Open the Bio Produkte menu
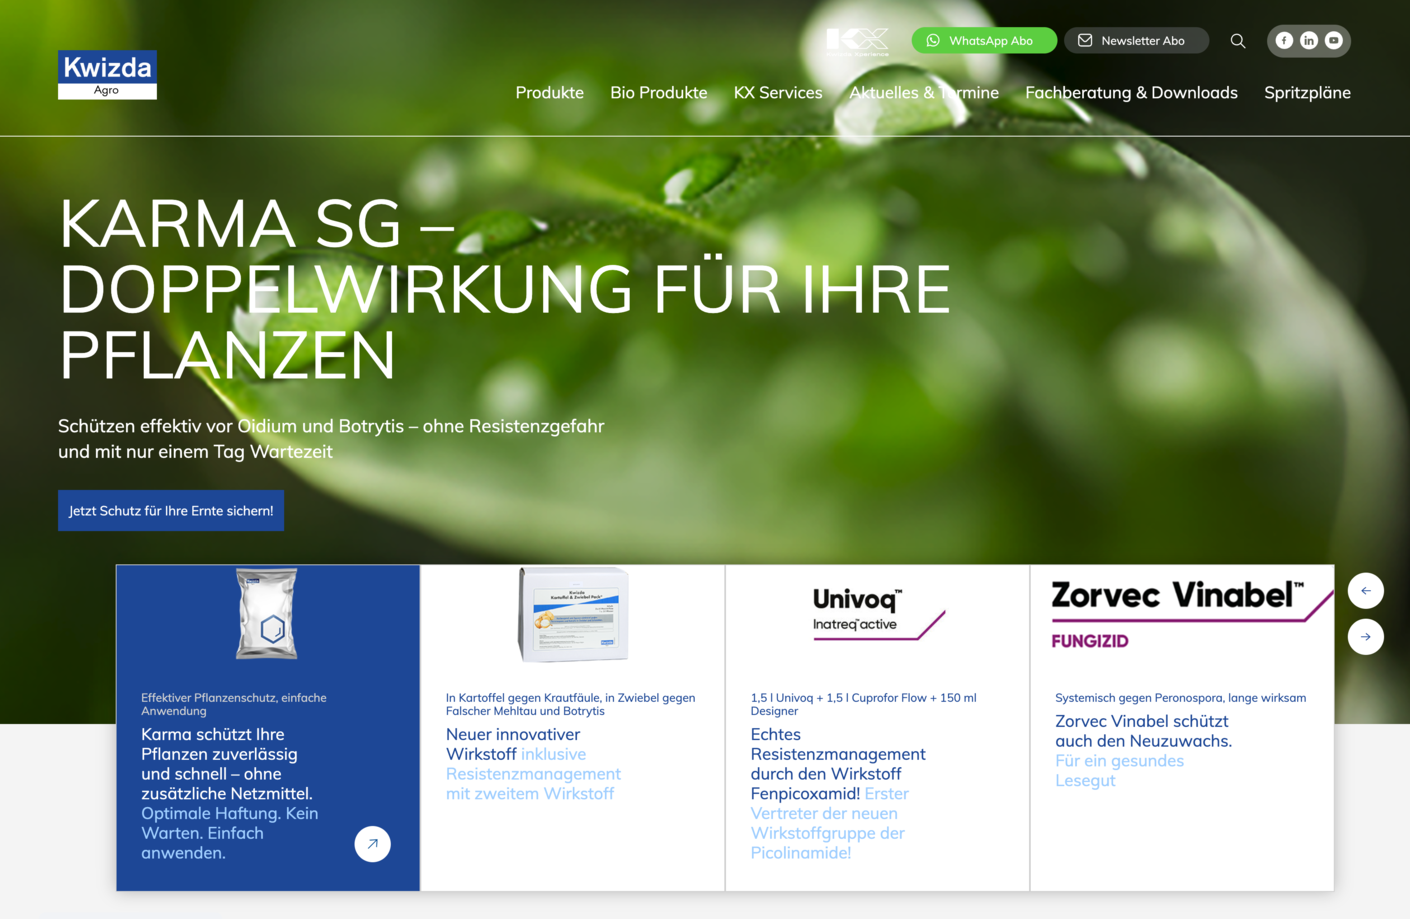 [x=659, y=93]
